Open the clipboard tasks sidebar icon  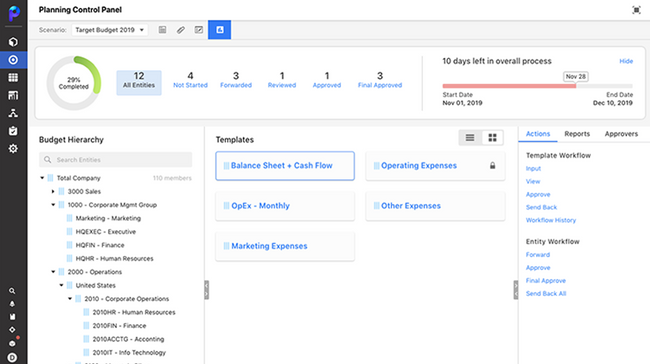coord(13,131)
